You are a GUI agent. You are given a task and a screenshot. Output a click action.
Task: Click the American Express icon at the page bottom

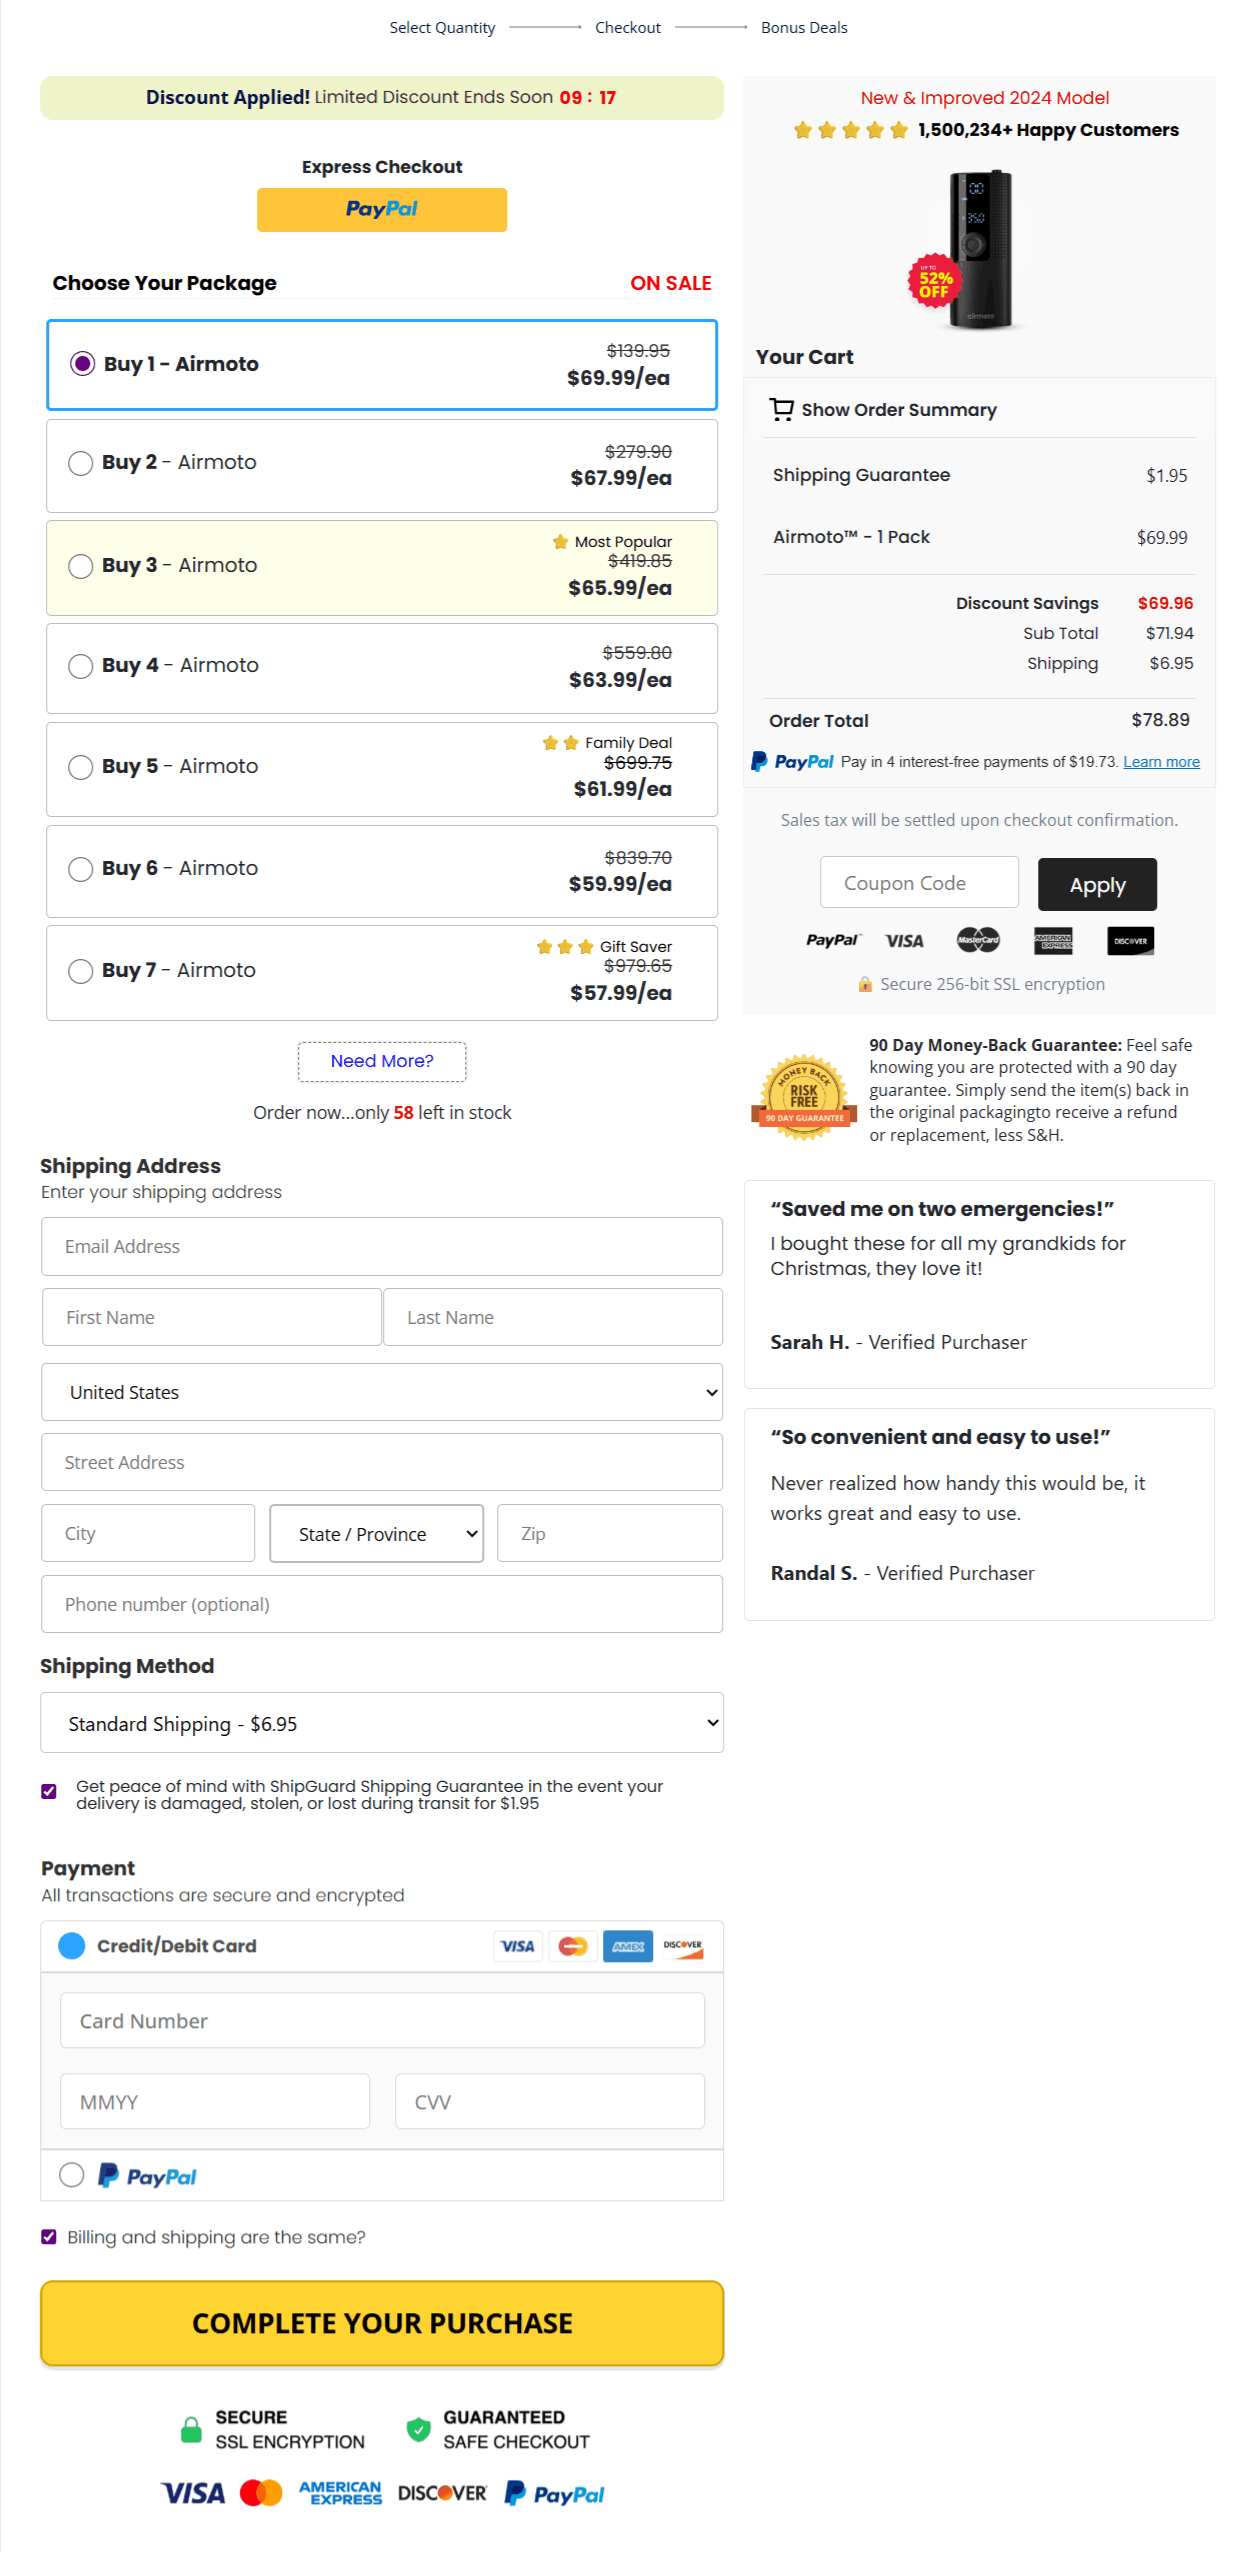click(340, 2492)
